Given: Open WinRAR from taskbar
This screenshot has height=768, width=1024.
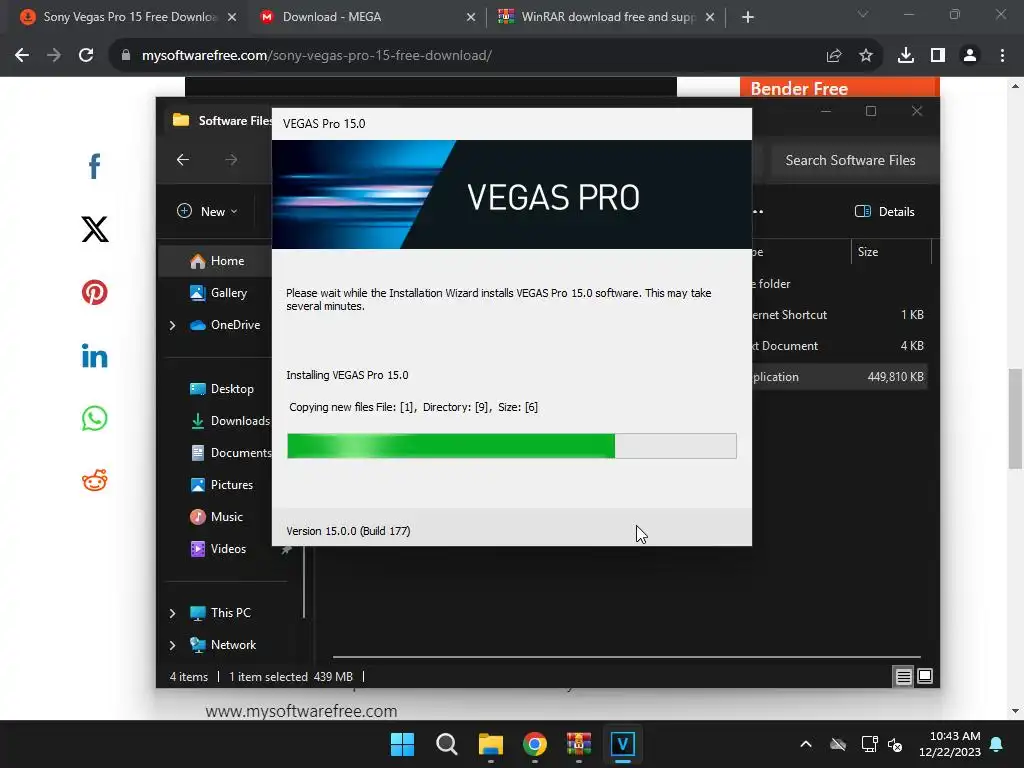Looking at the screenshot, I should point(579,744).
